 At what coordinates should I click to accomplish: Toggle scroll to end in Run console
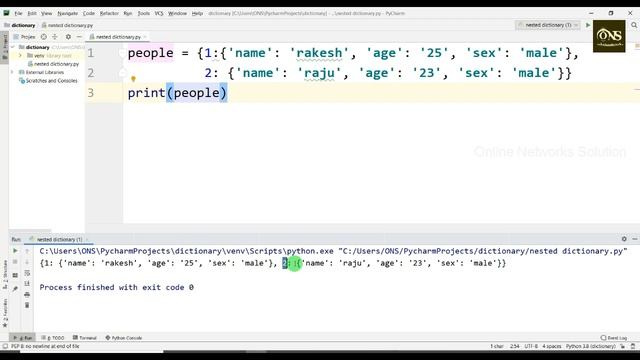(27, 283)
